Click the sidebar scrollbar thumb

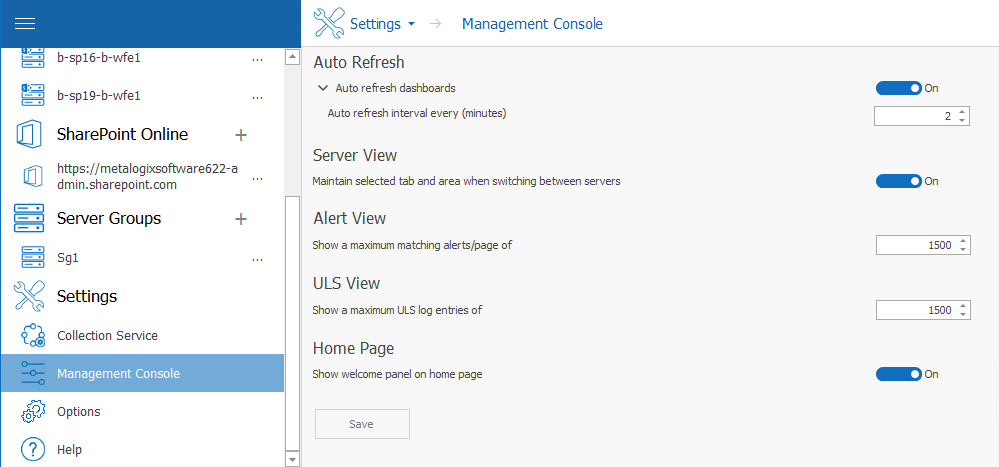point(292,323)
